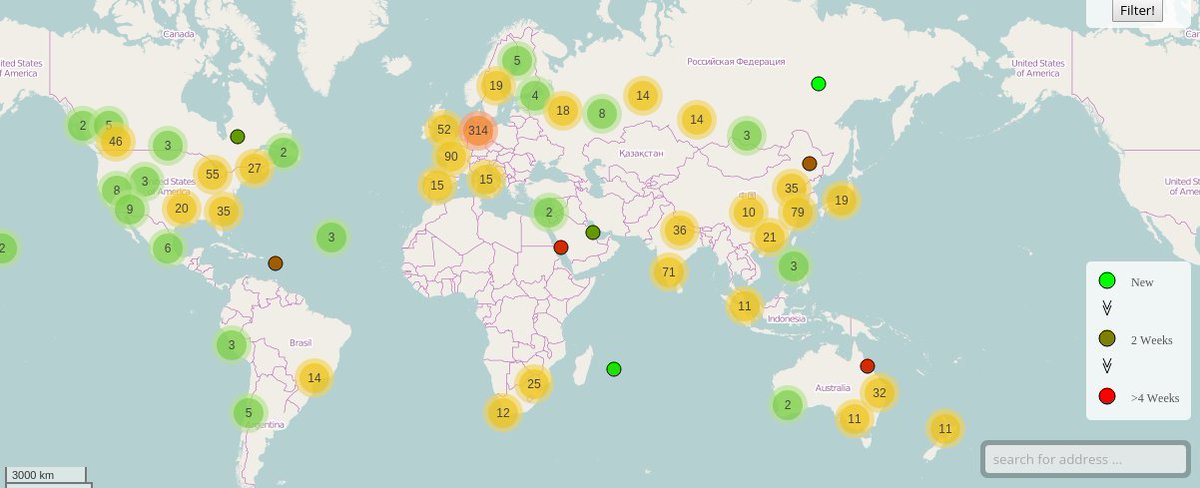
Task: Open the 25 cluster in South Africa
Action: click(533, 383)
